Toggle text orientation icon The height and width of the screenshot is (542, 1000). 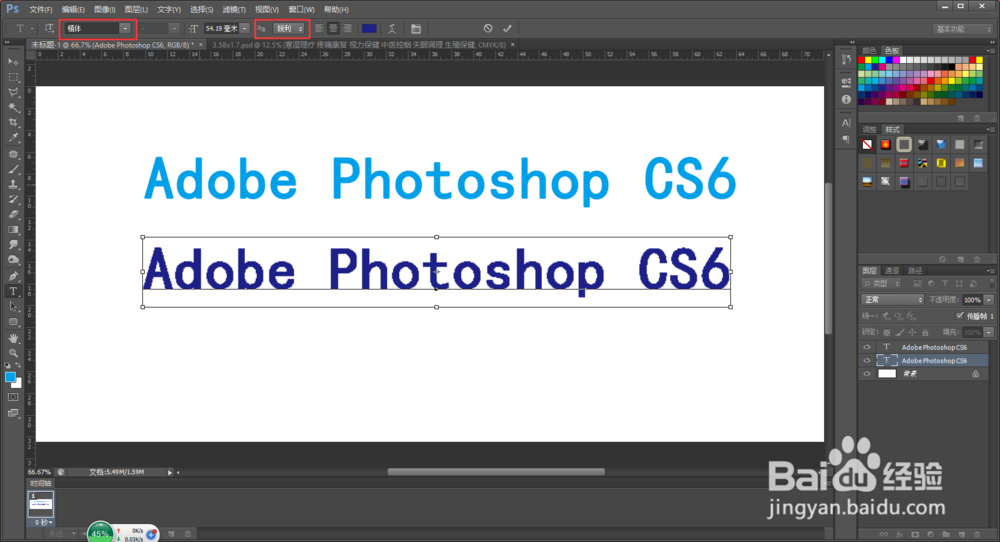coord(49,28)
